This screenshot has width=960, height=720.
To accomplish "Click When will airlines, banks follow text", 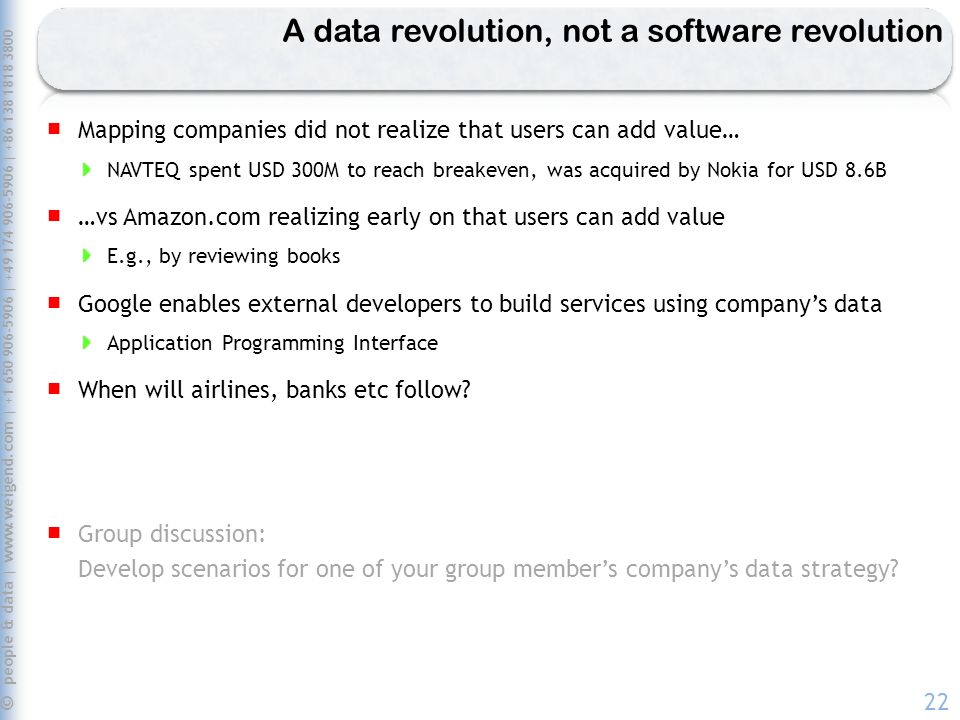I will [274, 390].
